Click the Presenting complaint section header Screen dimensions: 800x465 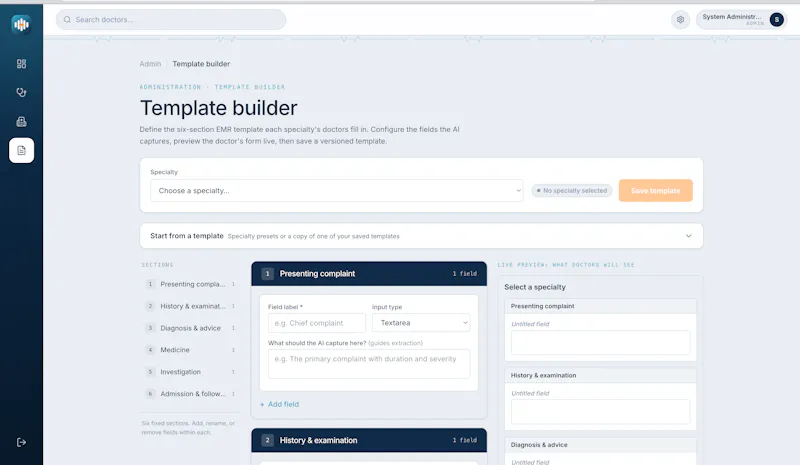pos(369,274)
